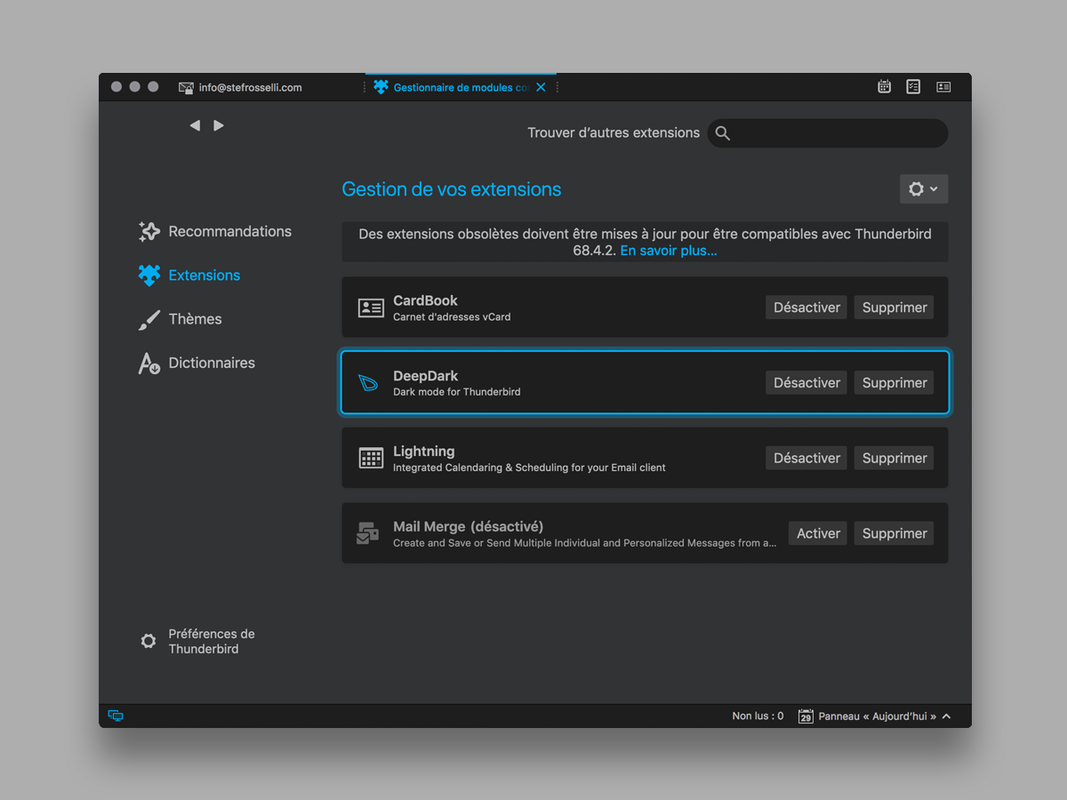The width and height of the screenshot is (1067, 800).
Task: Open the calendar tab icon
Action: coord(884,86)
